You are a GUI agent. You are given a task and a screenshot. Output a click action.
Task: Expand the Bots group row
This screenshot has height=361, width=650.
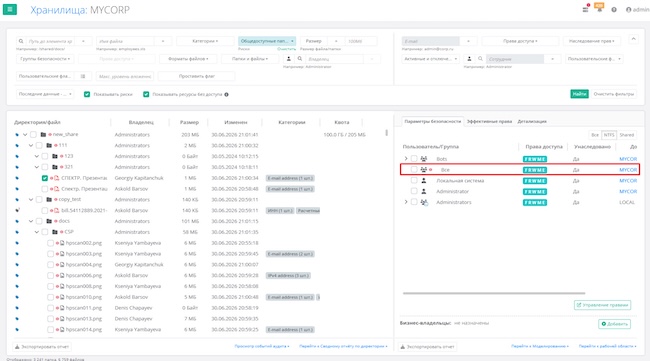click(x=406, y=159)
